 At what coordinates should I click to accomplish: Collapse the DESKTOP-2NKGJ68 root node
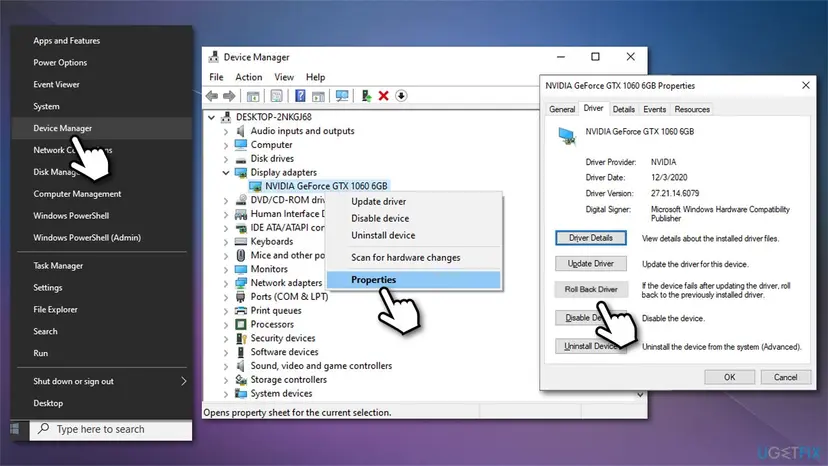click(x=211, y=117)
